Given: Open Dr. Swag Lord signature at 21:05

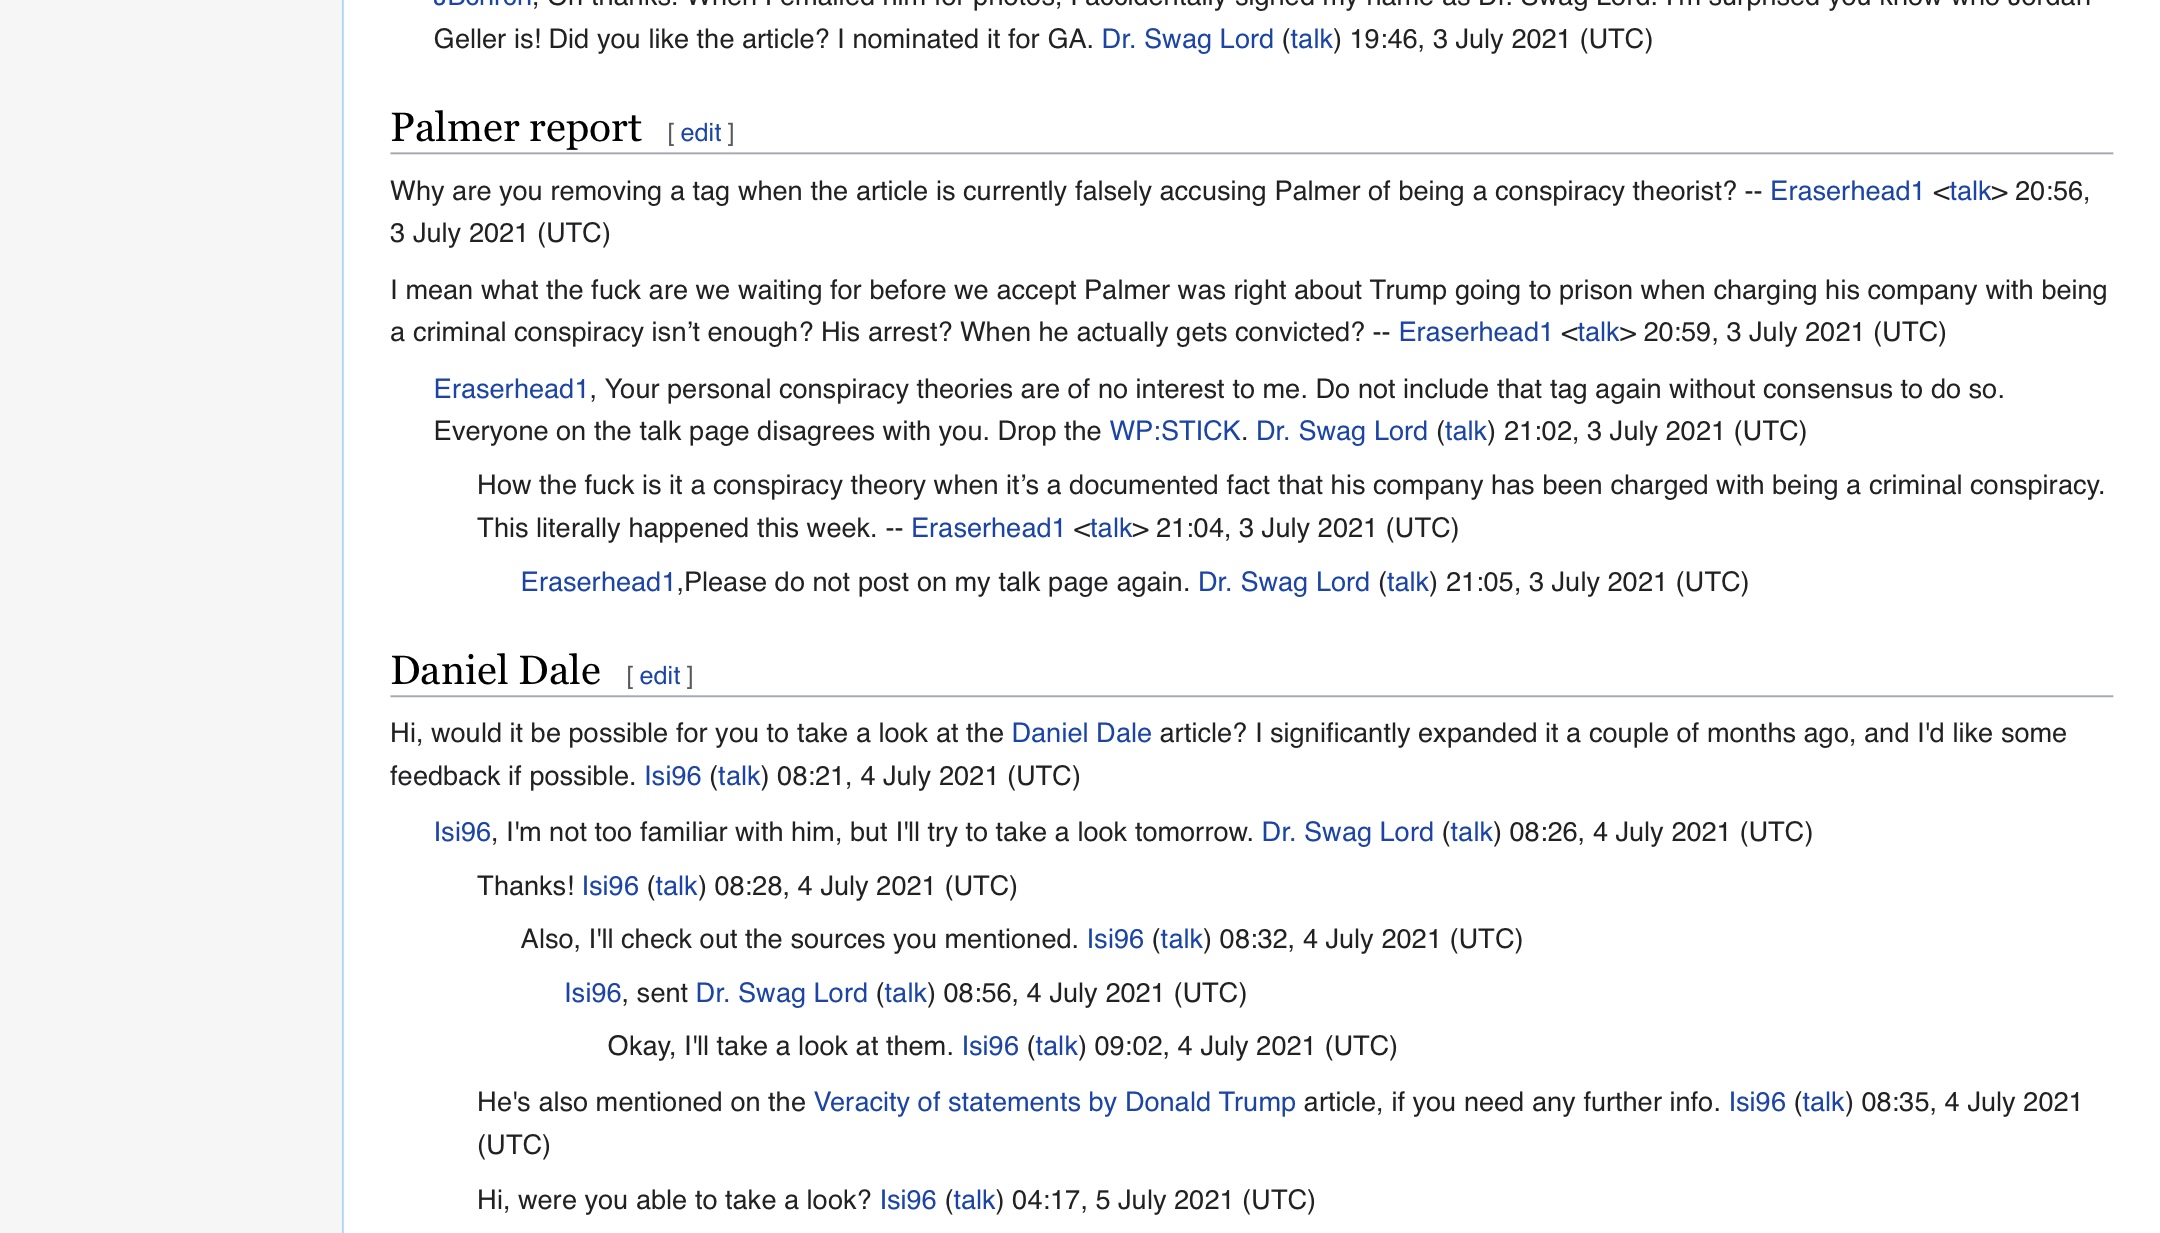Looking at the screenshot, I should click(x=1284, y=582).
